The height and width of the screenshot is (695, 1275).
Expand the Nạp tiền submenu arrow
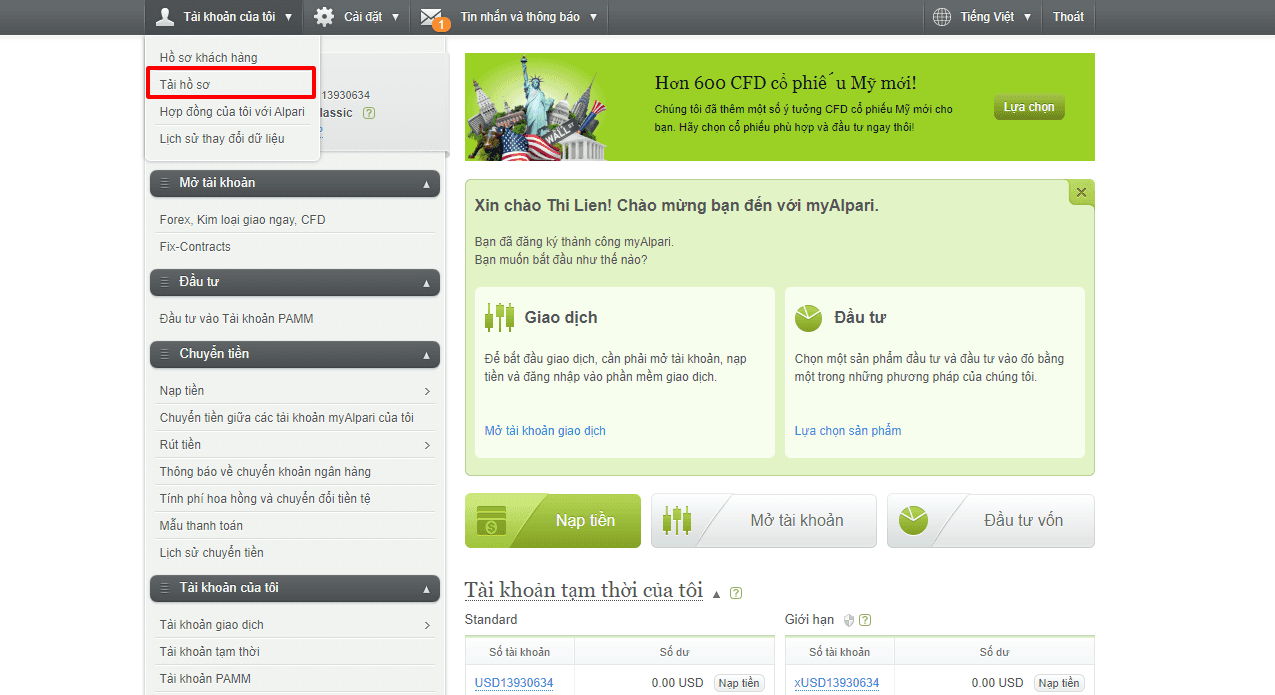427,391
